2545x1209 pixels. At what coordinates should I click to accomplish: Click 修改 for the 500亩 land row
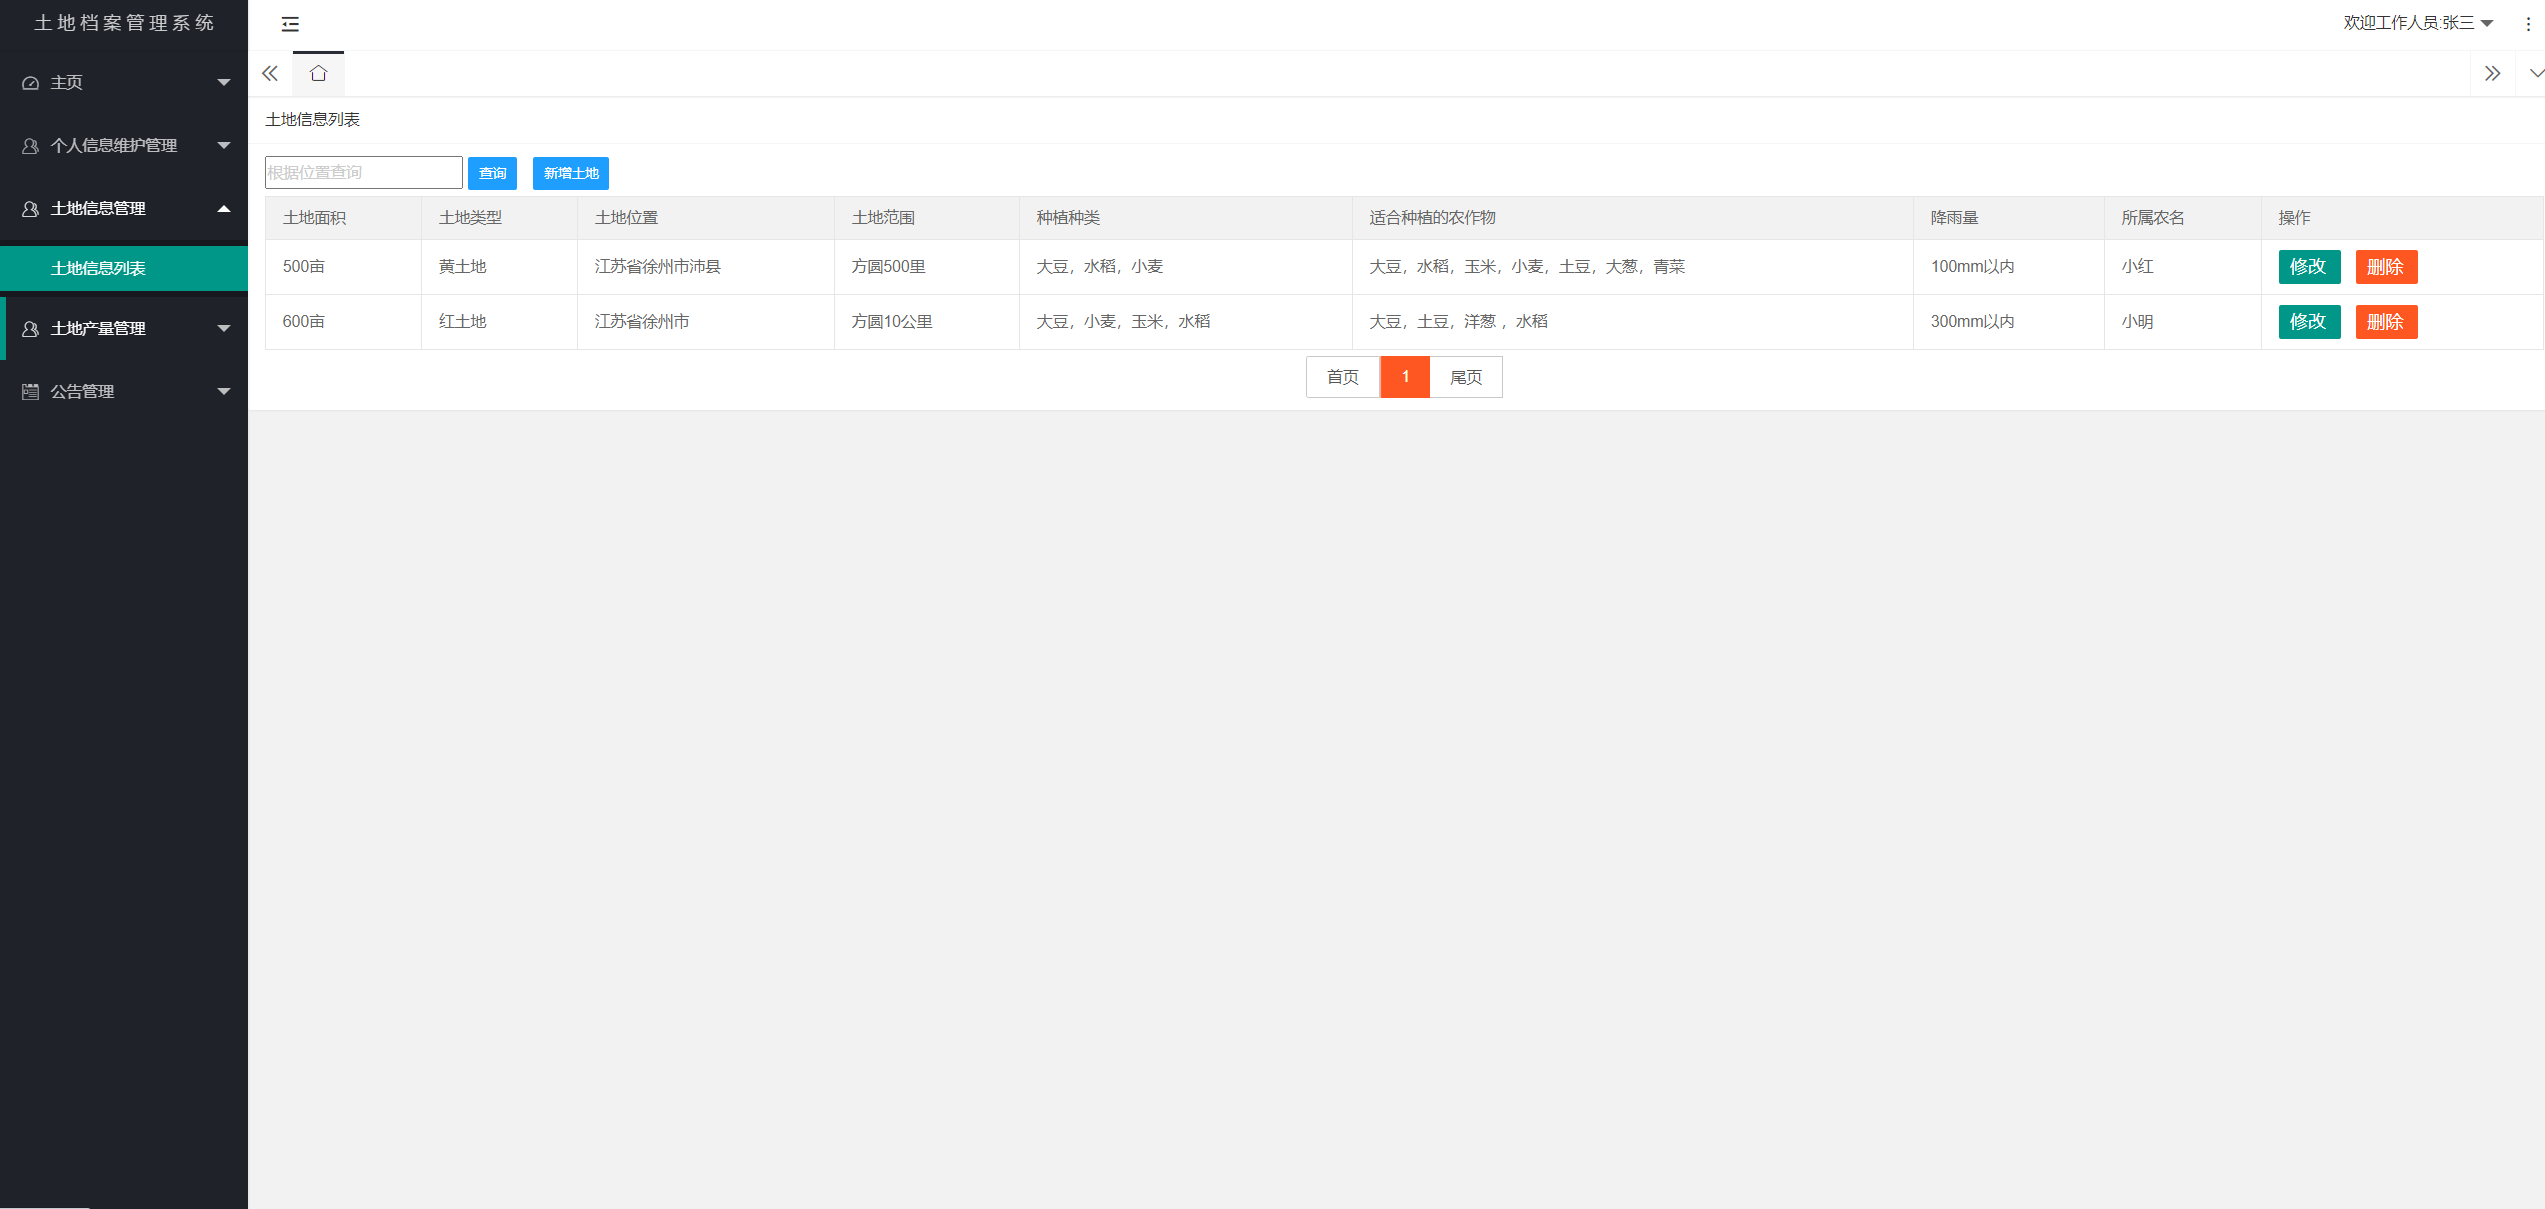click(x=2308, y=267)
